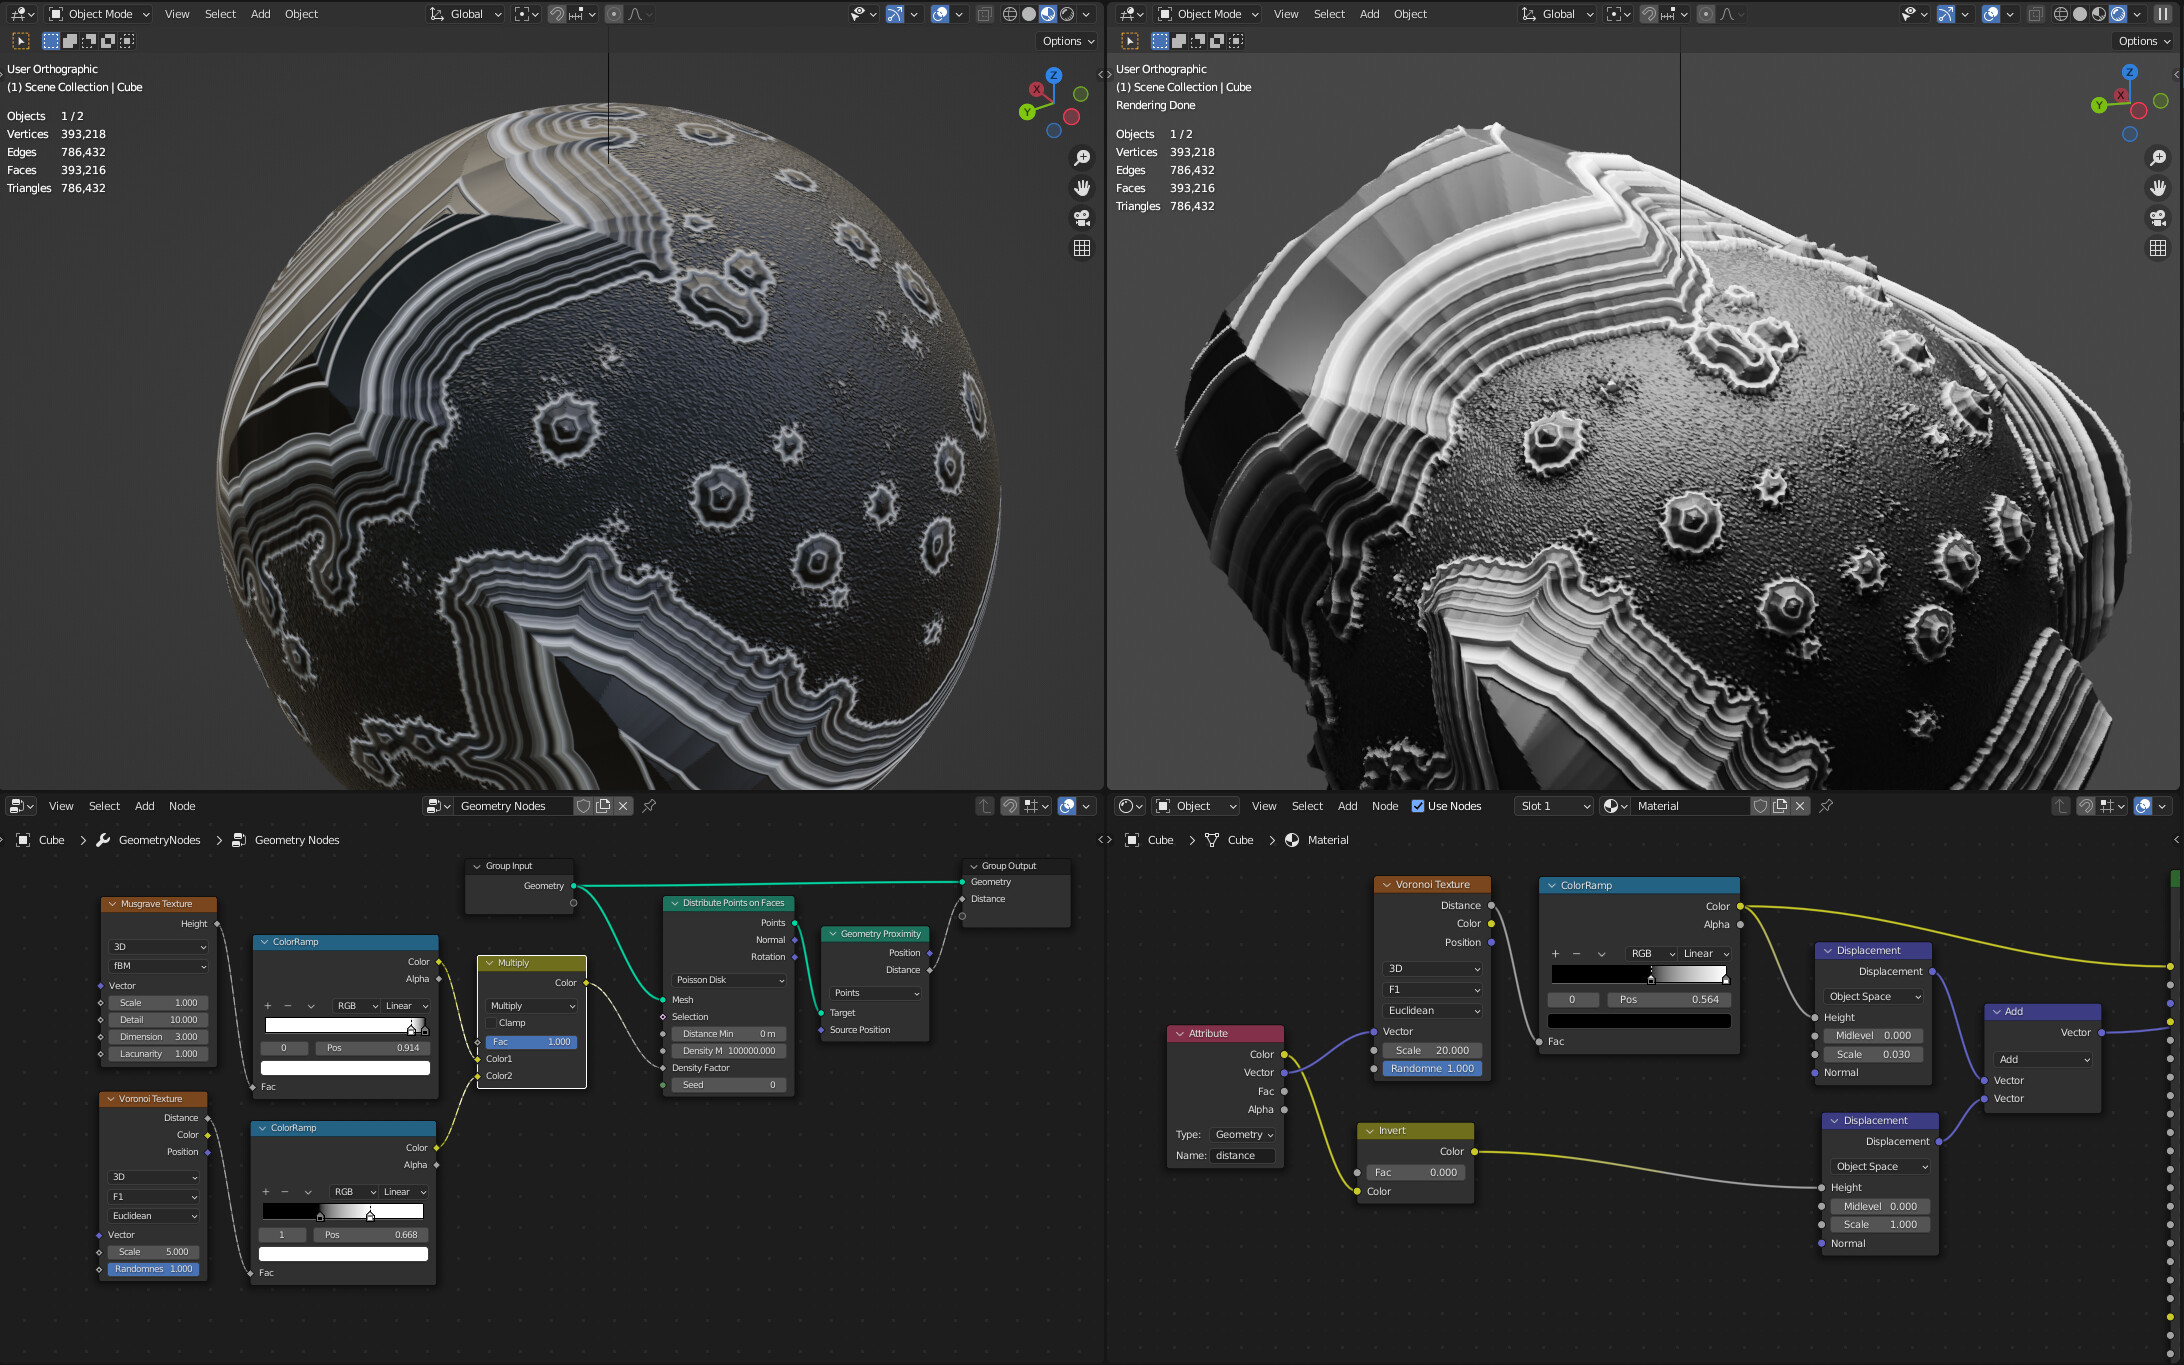Click GeometryNodes breadcrumb
Screen dimensions: 2184x1365
[159, 840]
